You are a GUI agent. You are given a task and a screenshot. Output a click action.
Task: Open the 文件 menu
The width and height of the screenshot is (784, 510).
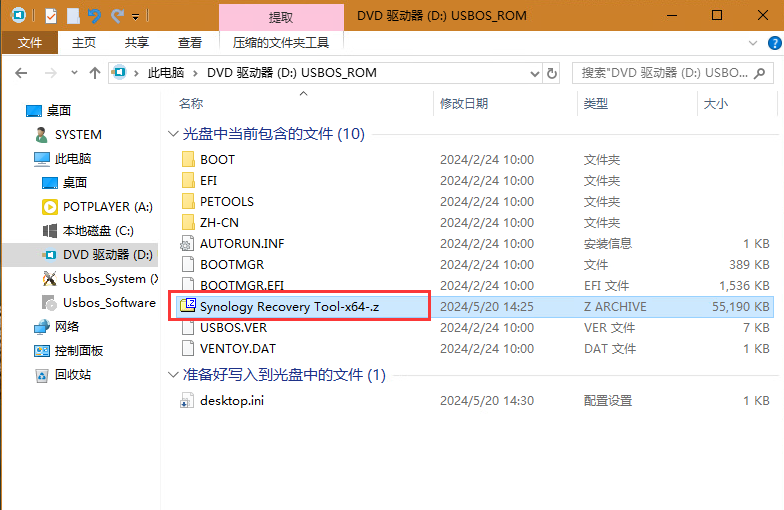[x=30, y=42]
